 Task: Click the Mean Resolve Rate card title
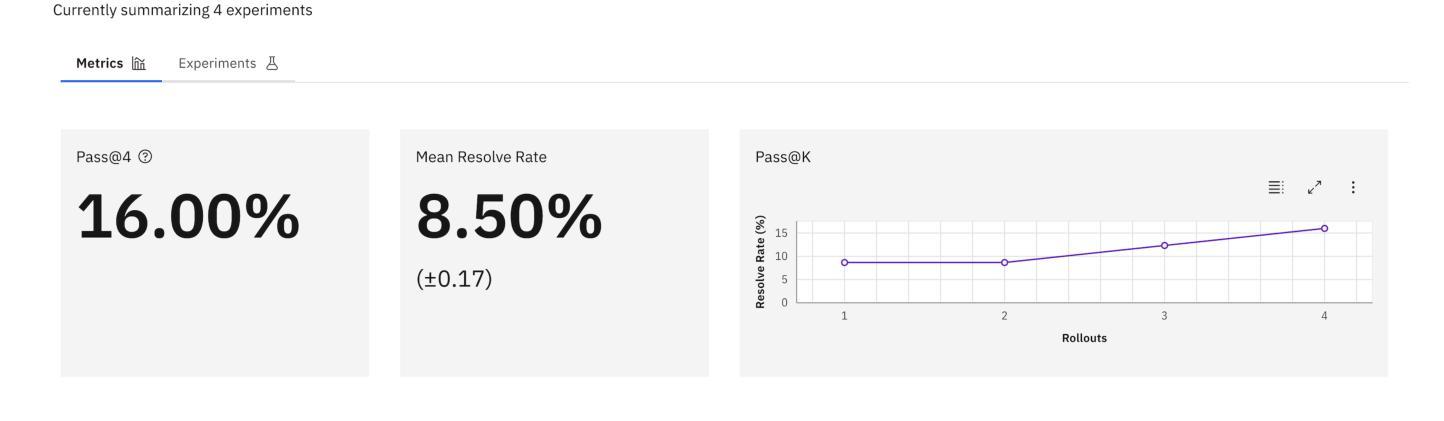click(481, 157)
